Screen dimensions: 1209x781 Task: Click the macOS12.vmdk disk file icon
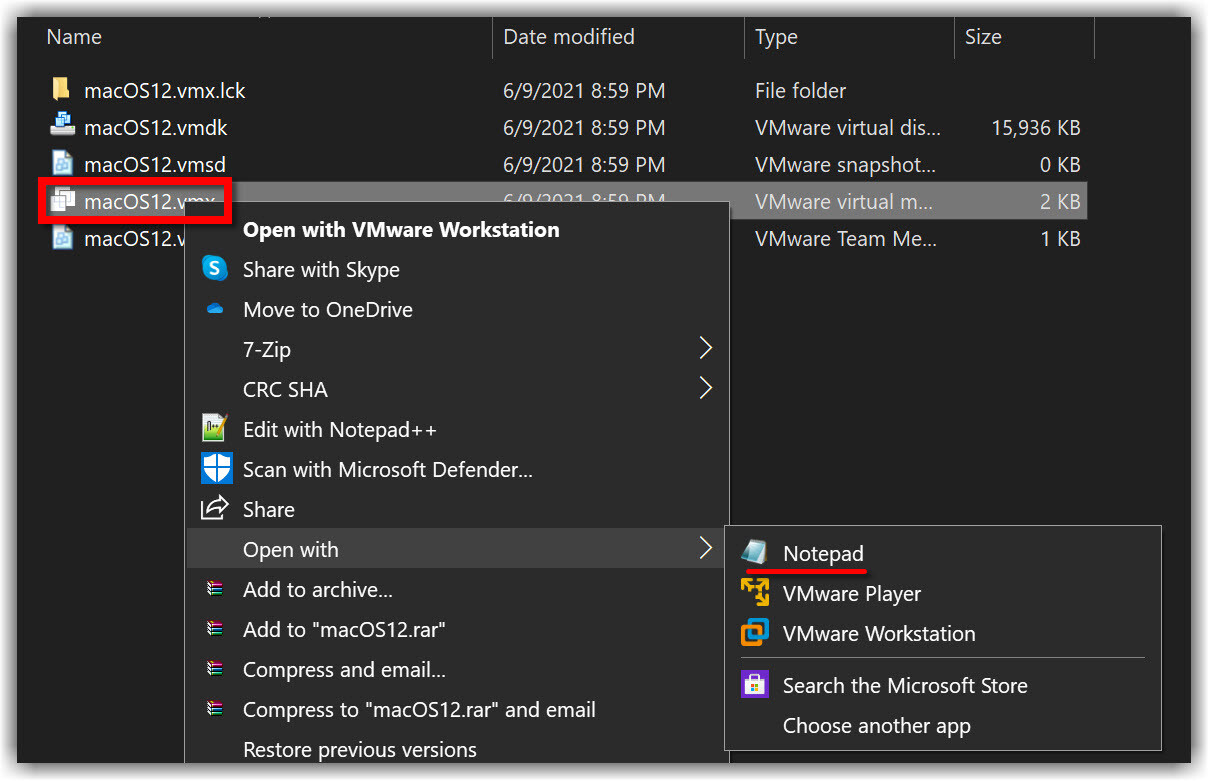point(62,127)
